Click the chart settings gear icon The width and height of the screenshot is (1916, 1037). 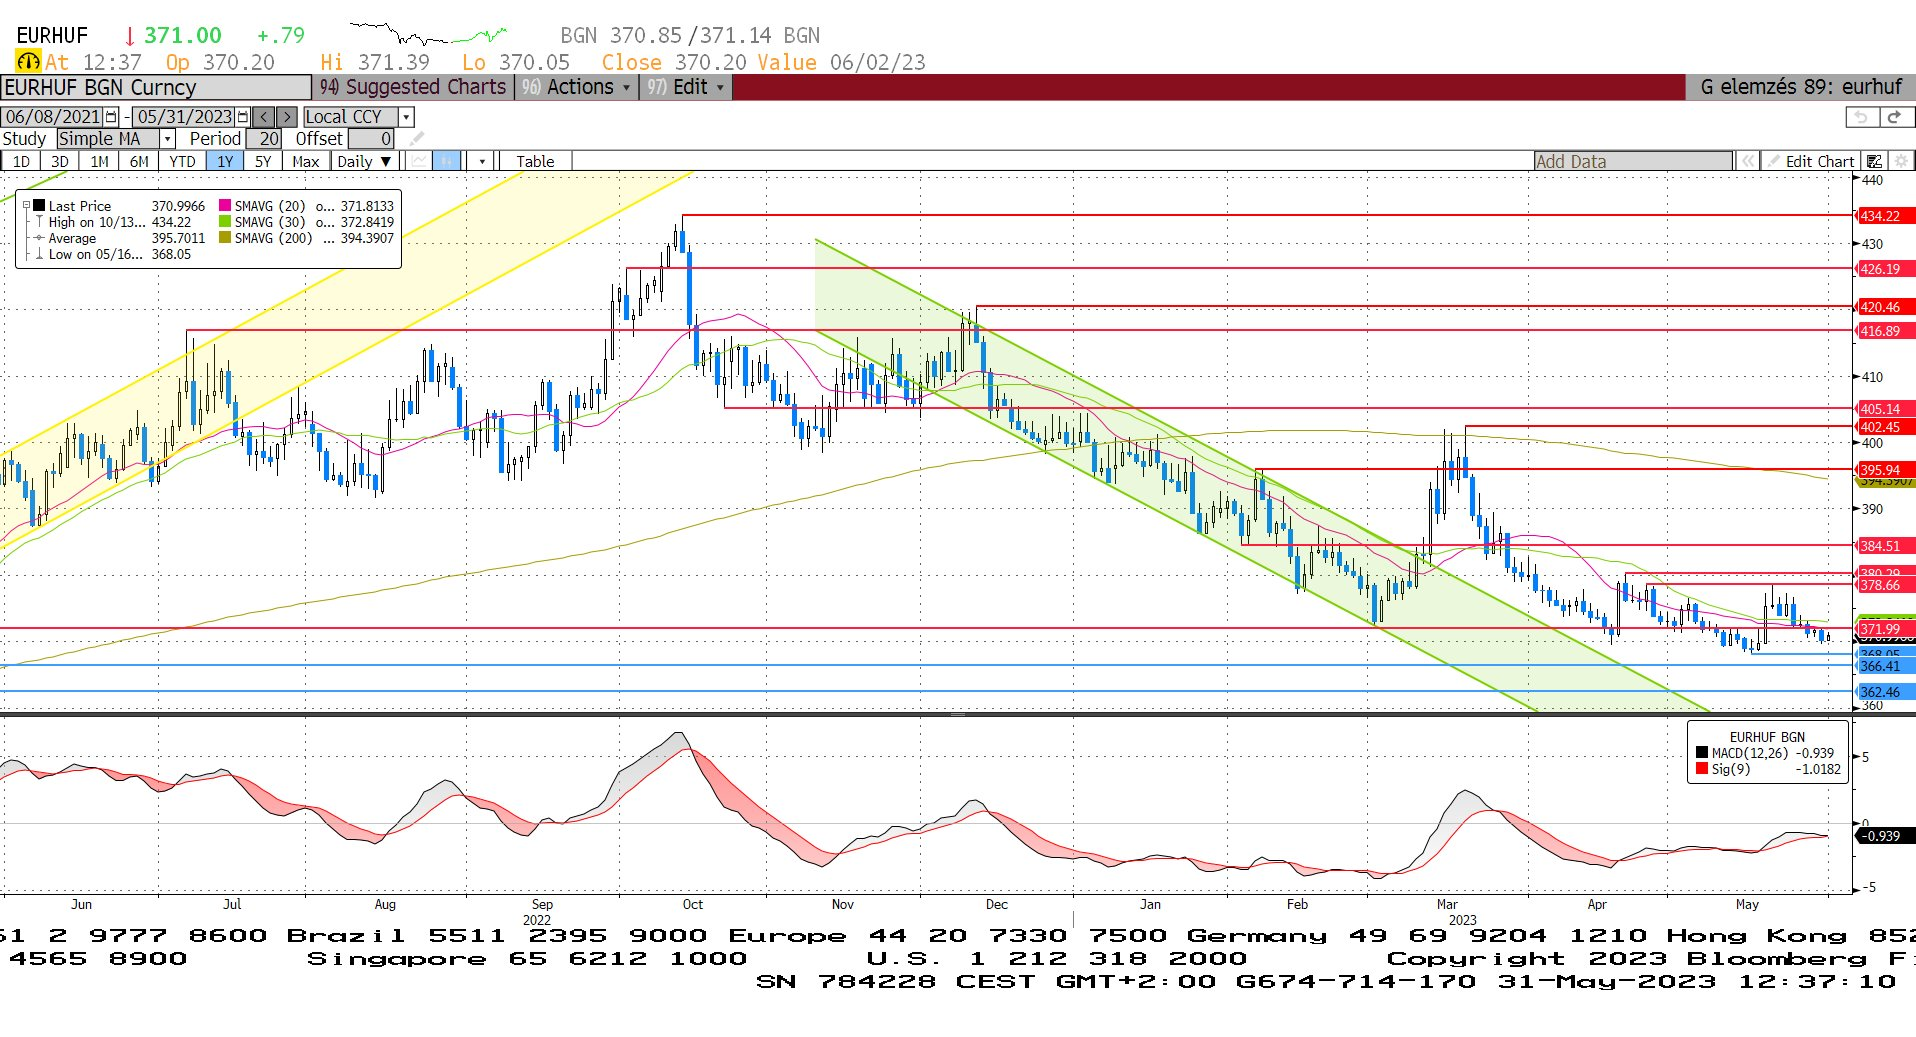1901,161
